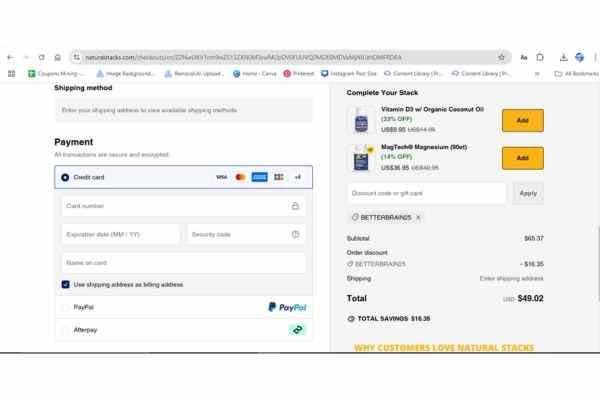Image resolution: width=600 pixels, height=400 pixels.
Task: Click the security code help icon
Action: pos(295,234)
